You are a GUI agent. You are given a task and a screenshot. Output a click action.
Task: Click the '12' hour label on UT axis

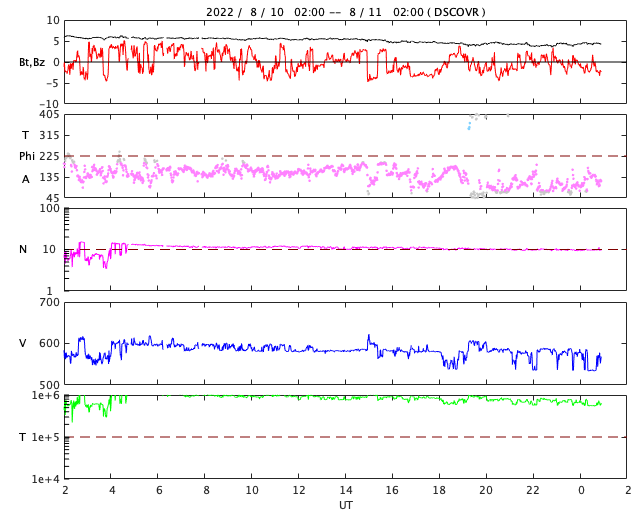[x=299, y=490]
